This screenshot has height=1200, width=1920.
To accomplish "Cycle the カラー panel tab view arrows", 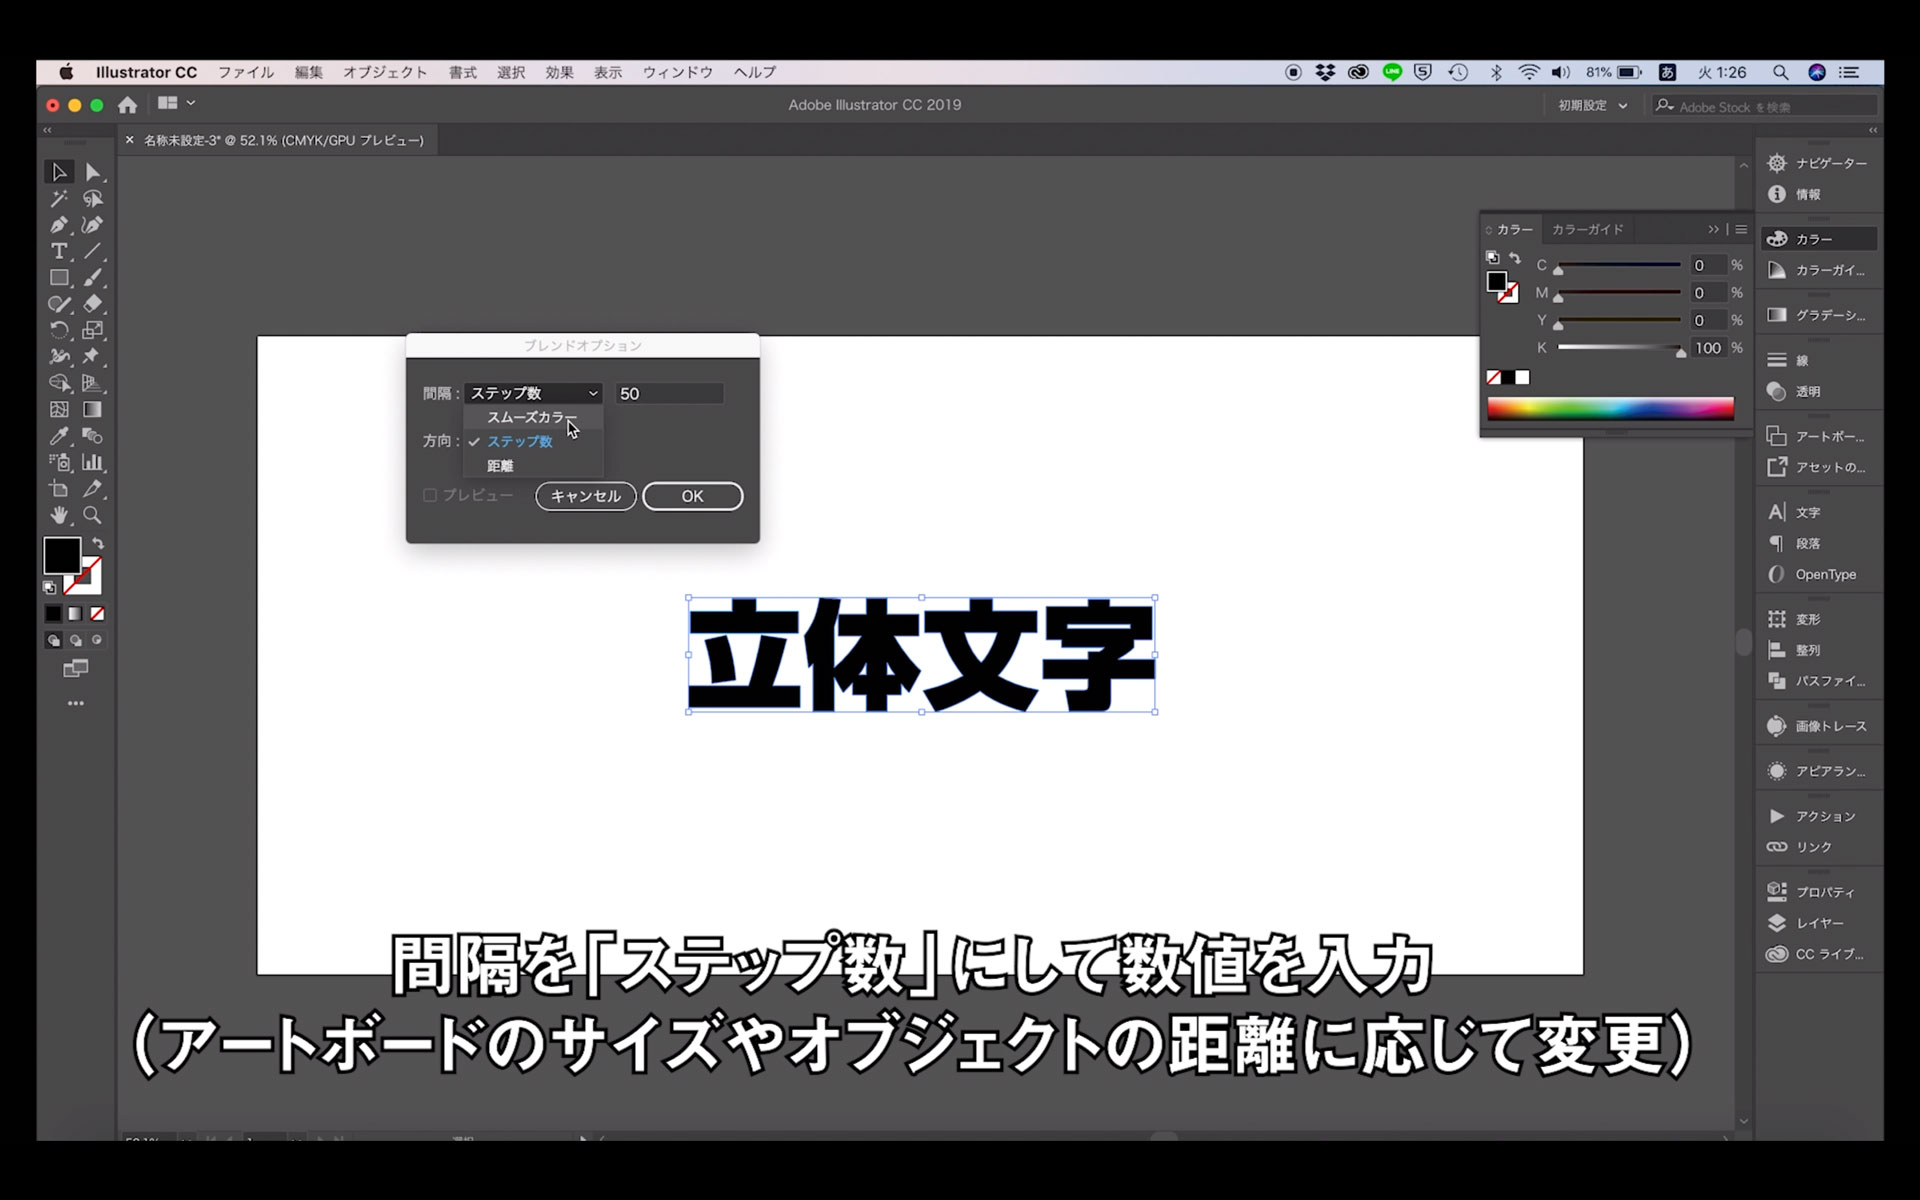I will [1489, 230].
